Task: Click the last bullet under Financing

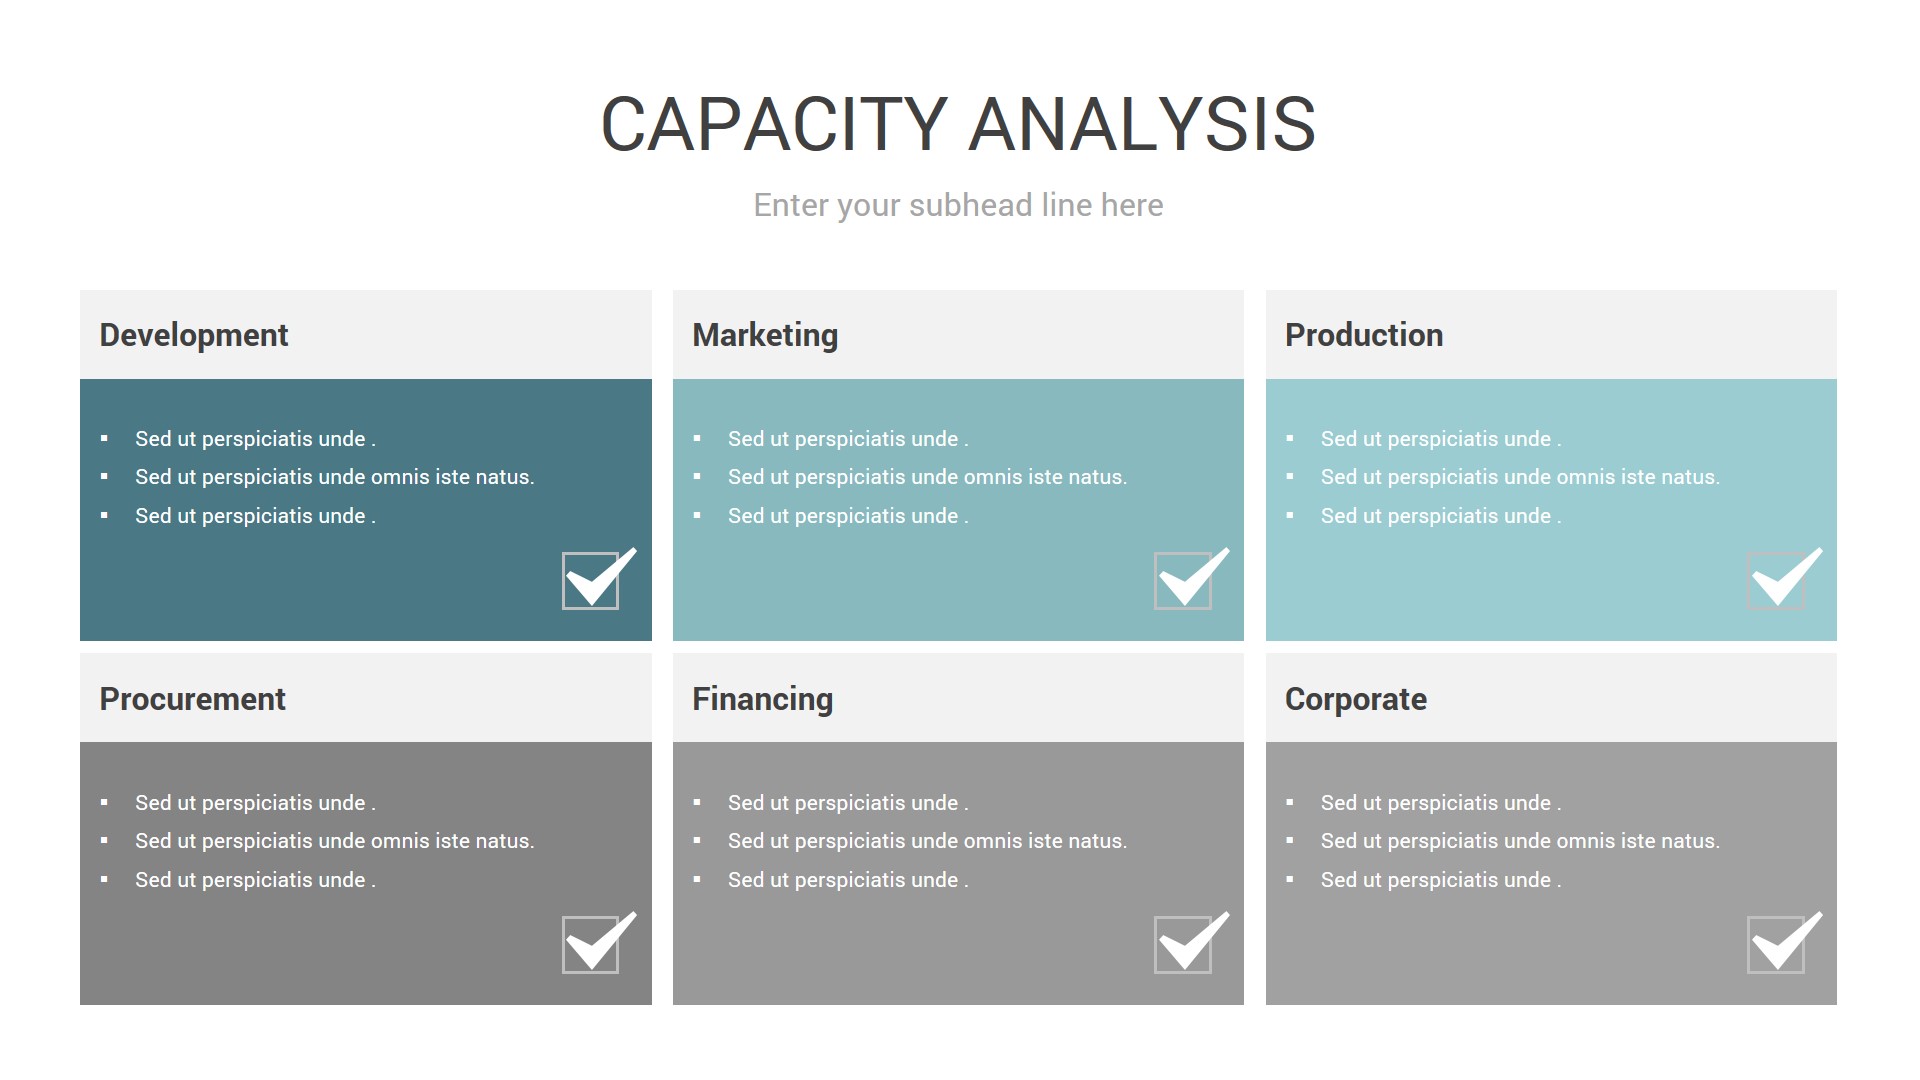Action: (848, 880)
